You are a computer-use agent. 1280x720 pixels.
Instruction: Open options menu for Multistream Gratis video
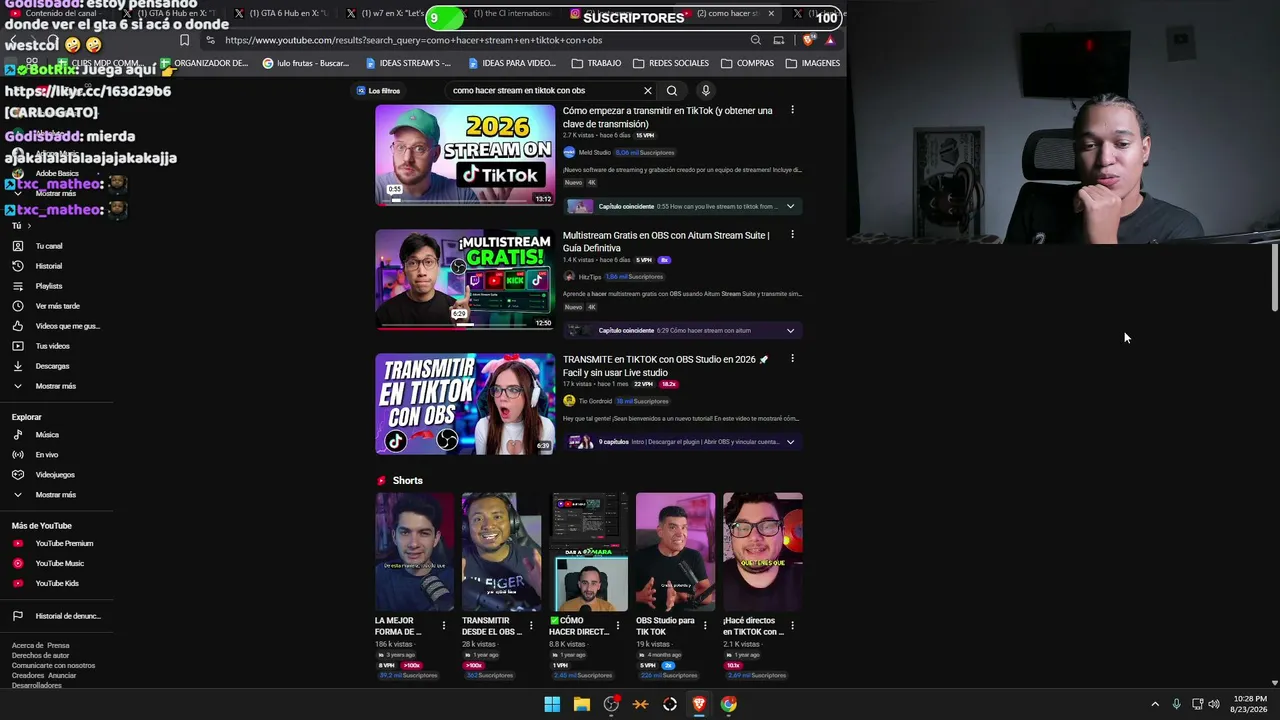[793, 234]
